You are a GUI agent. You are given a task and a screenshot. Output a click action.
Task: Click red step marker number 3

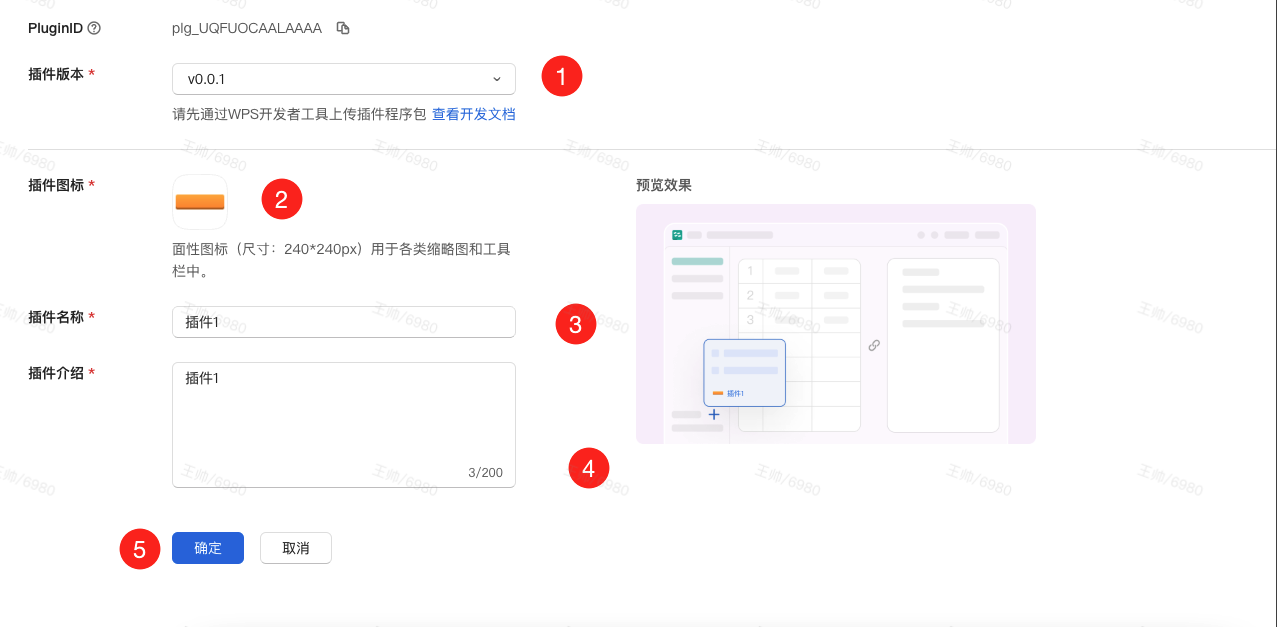[x=575, y=324]
